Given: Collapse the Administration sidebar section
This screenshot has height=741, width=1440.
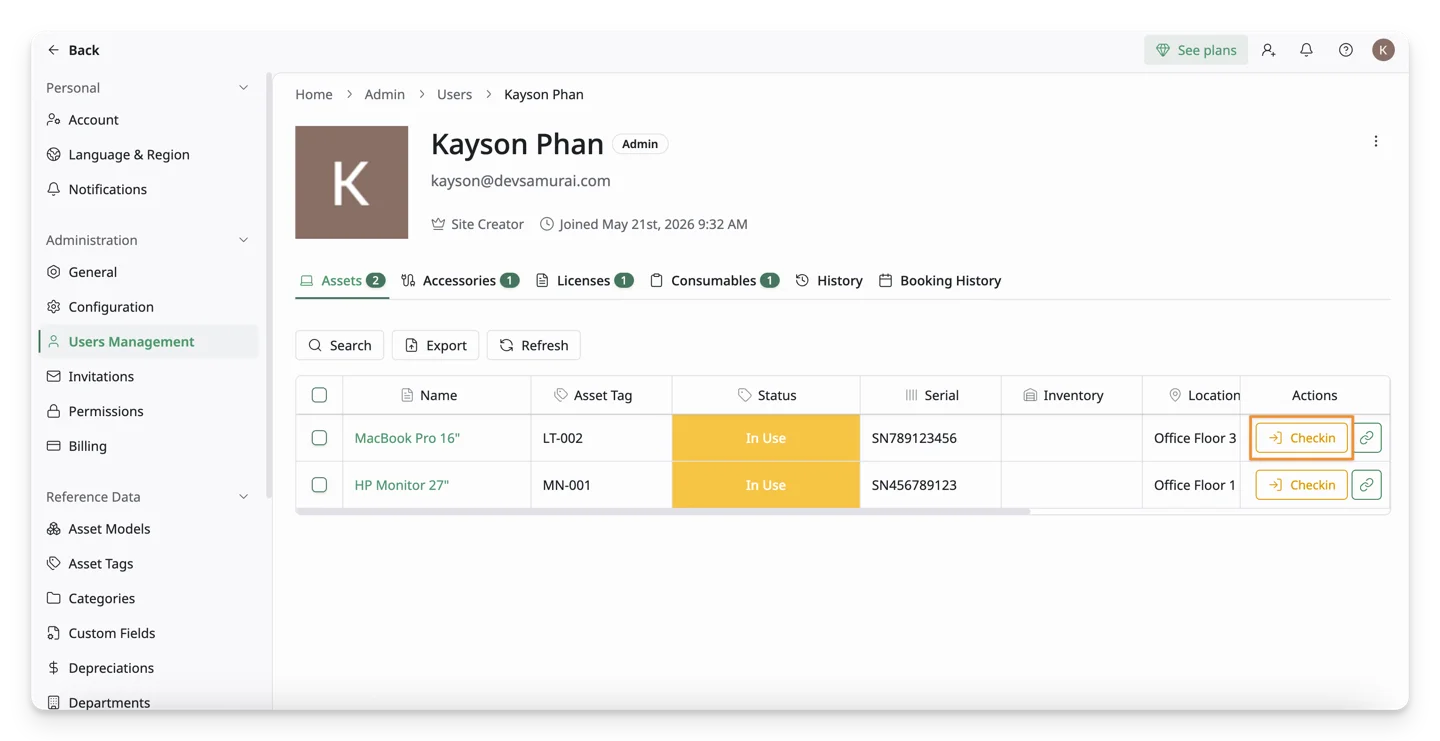Looking at the screenshot, I should (243, 240).
